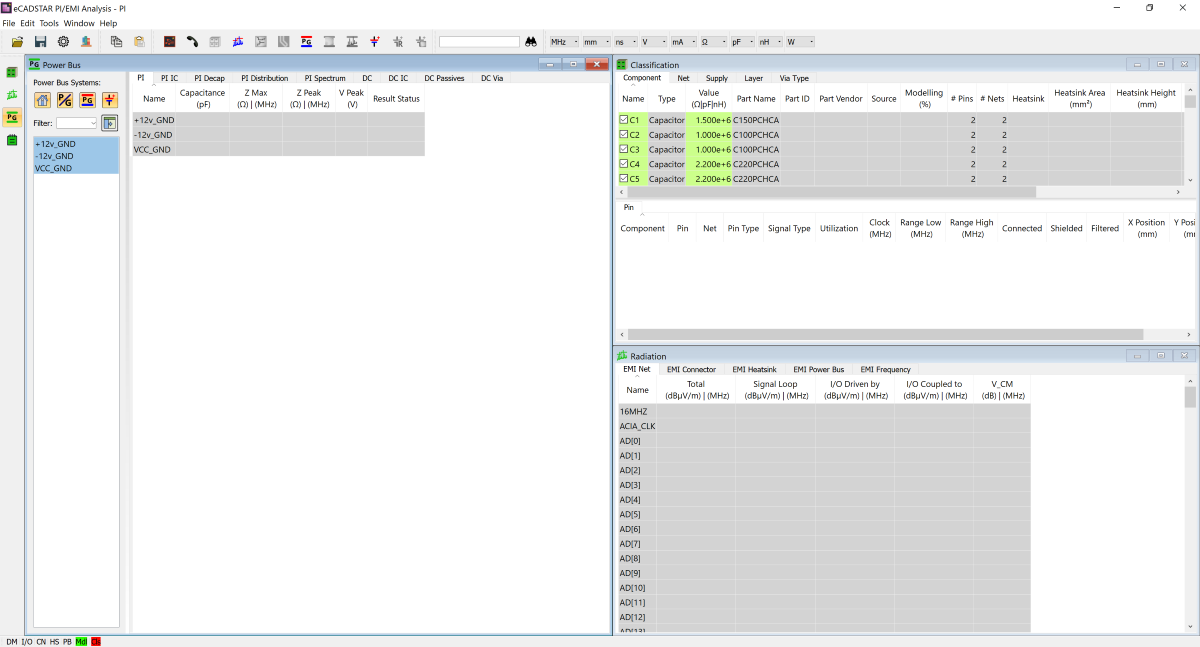Open the MHz frequency unit dropdown
This screenshot has height=647, width=1200.
point(564,42)
